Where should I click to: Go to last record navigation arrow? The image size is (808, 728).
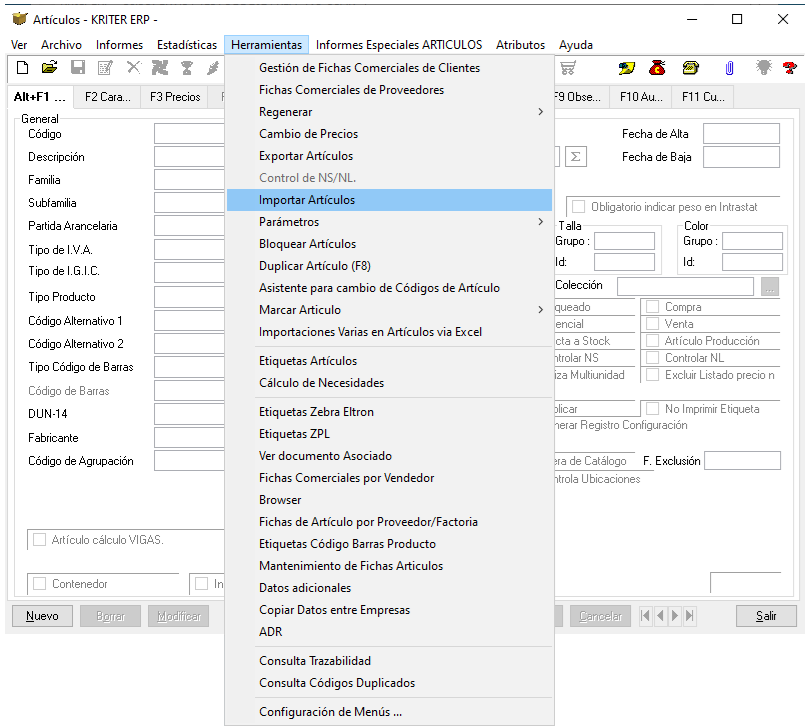pyautogui.click(x=689, y=616)
